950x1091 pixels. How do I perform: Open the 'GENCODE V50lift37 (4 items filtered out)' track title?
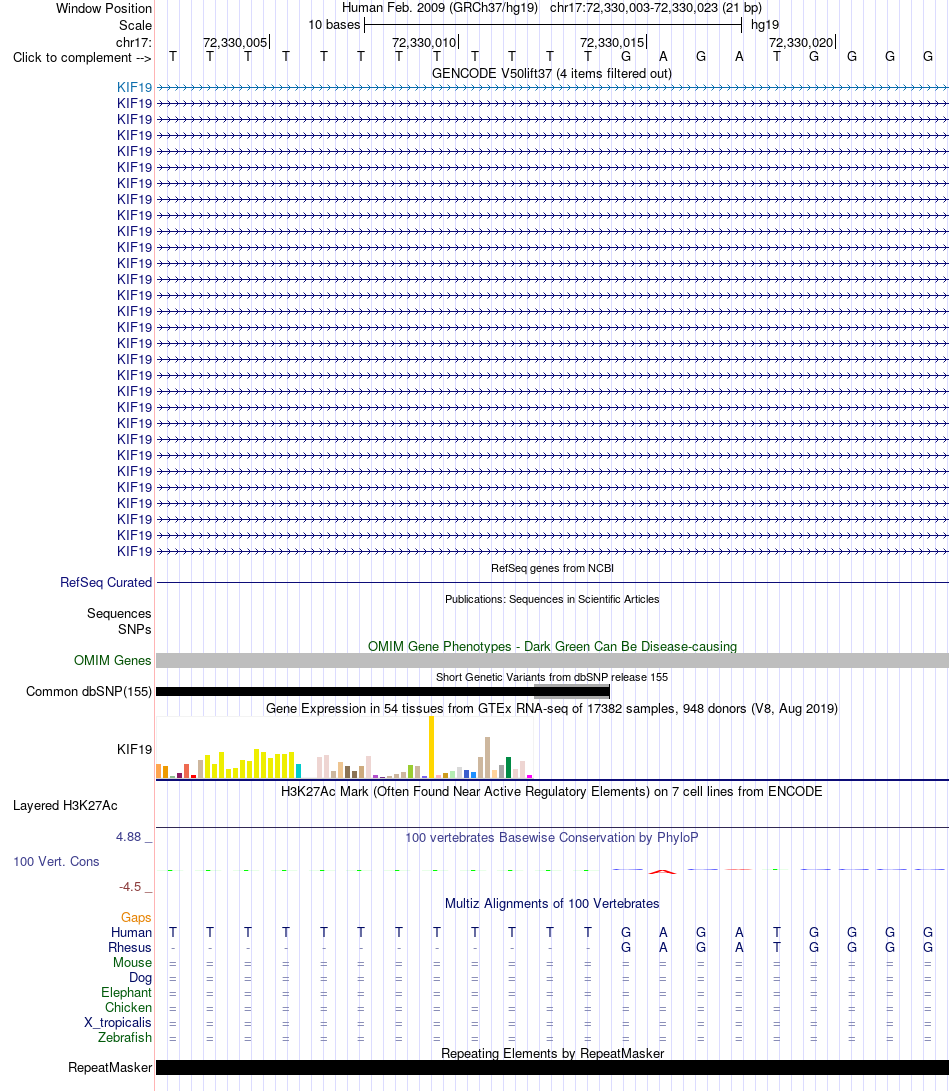[552, 74]
